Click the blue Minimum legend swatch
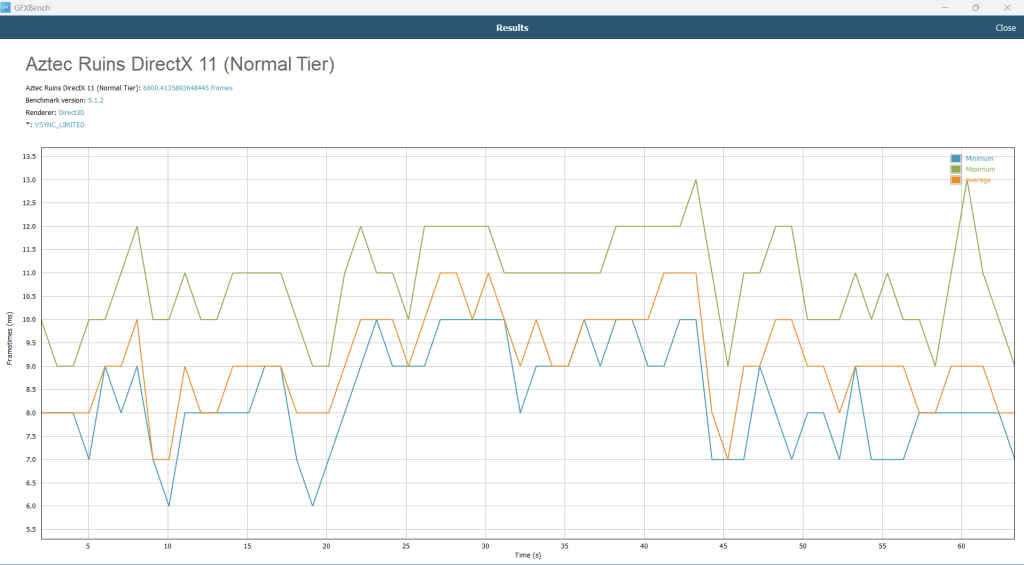 (956, 159)
